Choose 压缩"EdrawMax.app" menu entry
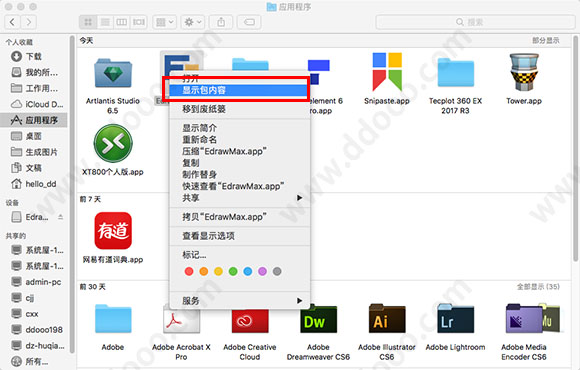The width and height of the screenshot is (580, 370). click(239, 151)
